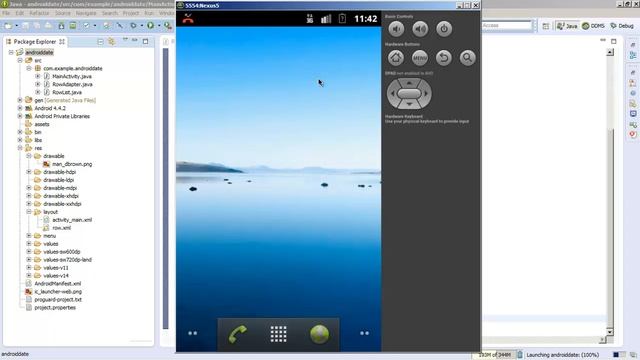Open the Debug toolbar dropdown arrow
The height and width of the screenshot is (360, 640).
tap(141, 26)
